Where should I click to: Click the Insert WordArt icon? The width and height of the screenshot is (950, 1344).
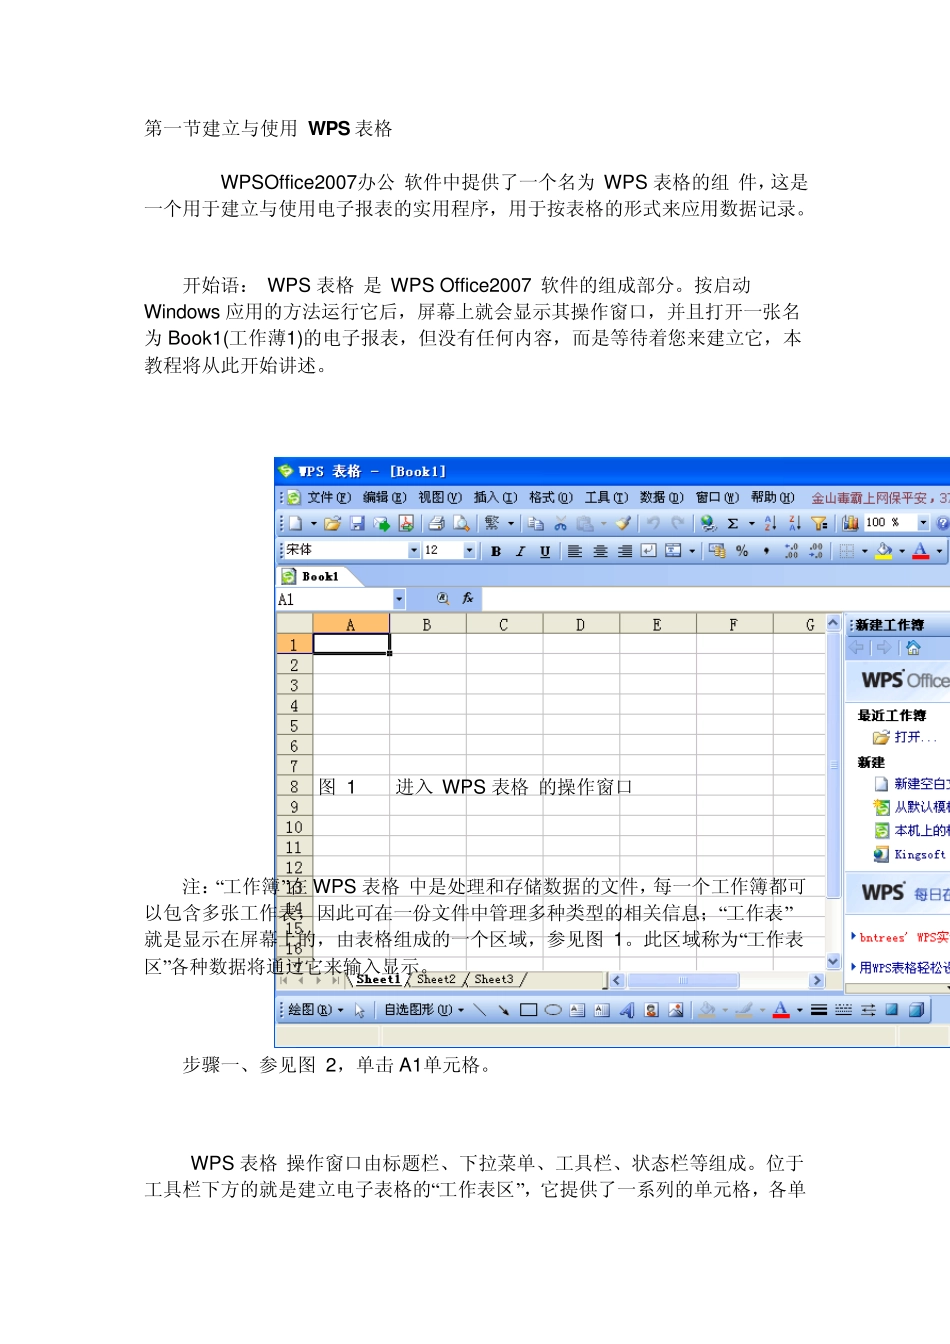coord(627,1010)
